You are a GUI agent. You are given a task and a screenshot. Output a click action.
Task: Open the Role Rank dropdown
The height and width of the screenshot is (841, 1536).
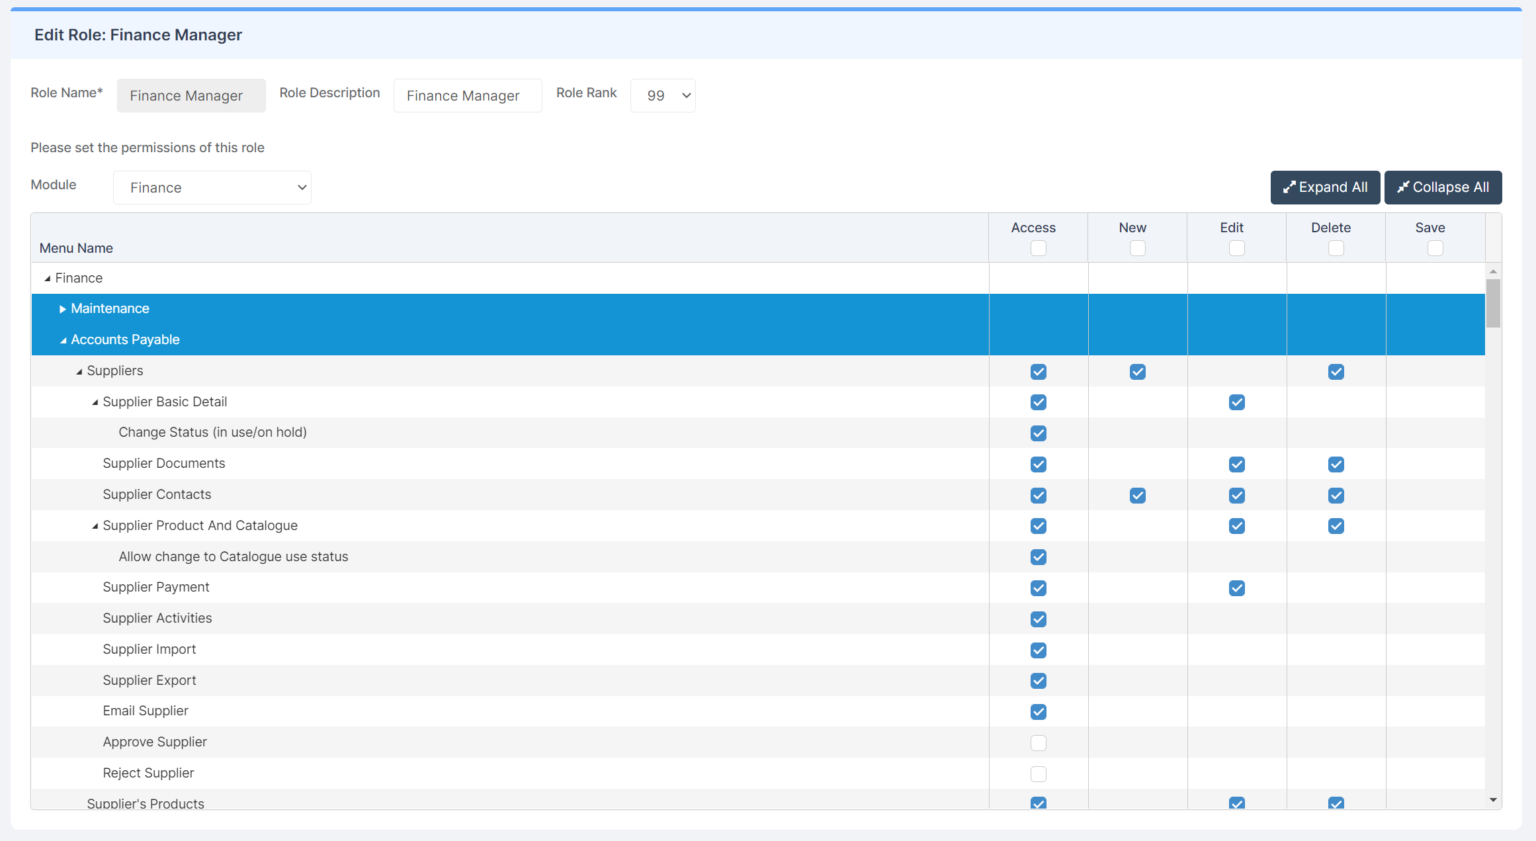(x=663, y=95)
